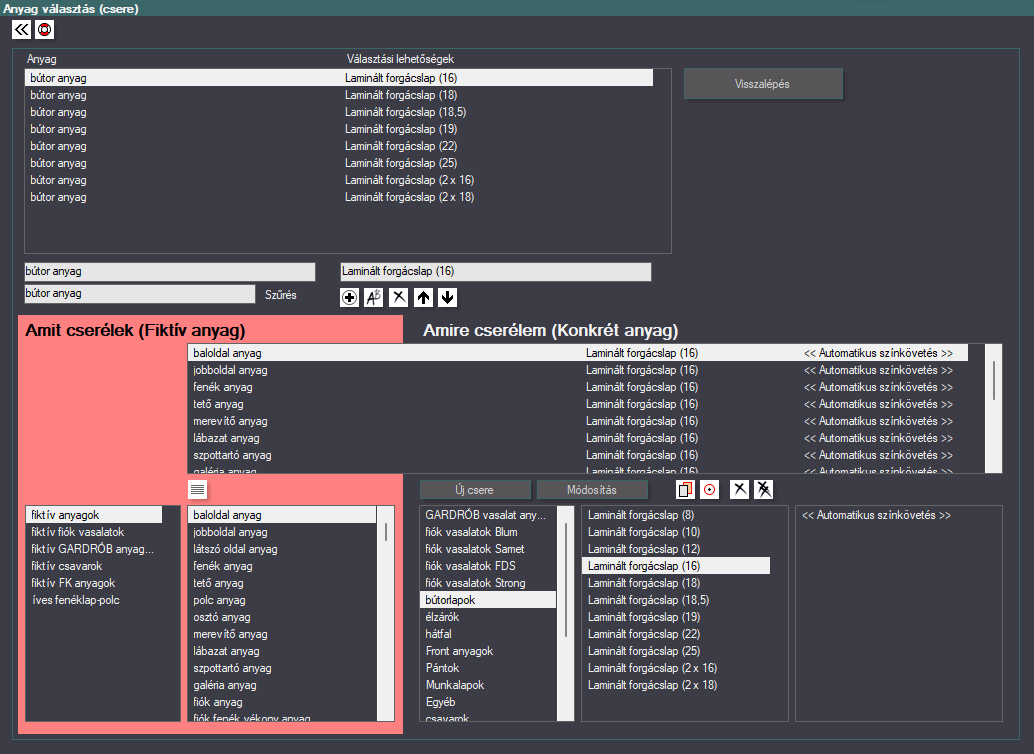Select Front anyagok category

click(x=488, y=651)
